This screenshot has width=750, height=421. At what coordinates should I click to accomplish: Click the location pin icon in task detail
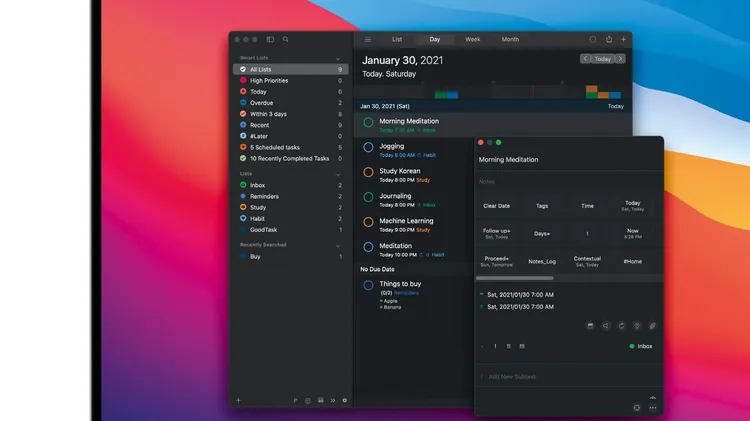coord(637,325)
